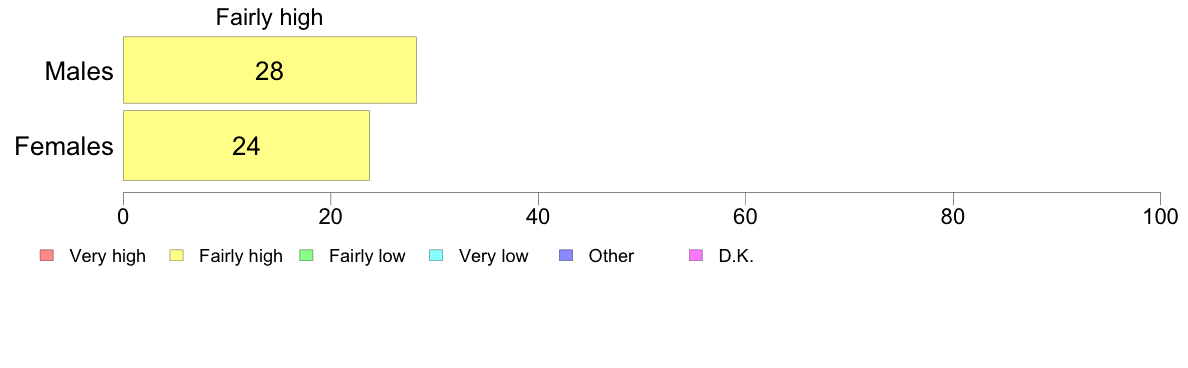Select the value 24 inside Females bar
1188x368 pixels.
point(246,146)
